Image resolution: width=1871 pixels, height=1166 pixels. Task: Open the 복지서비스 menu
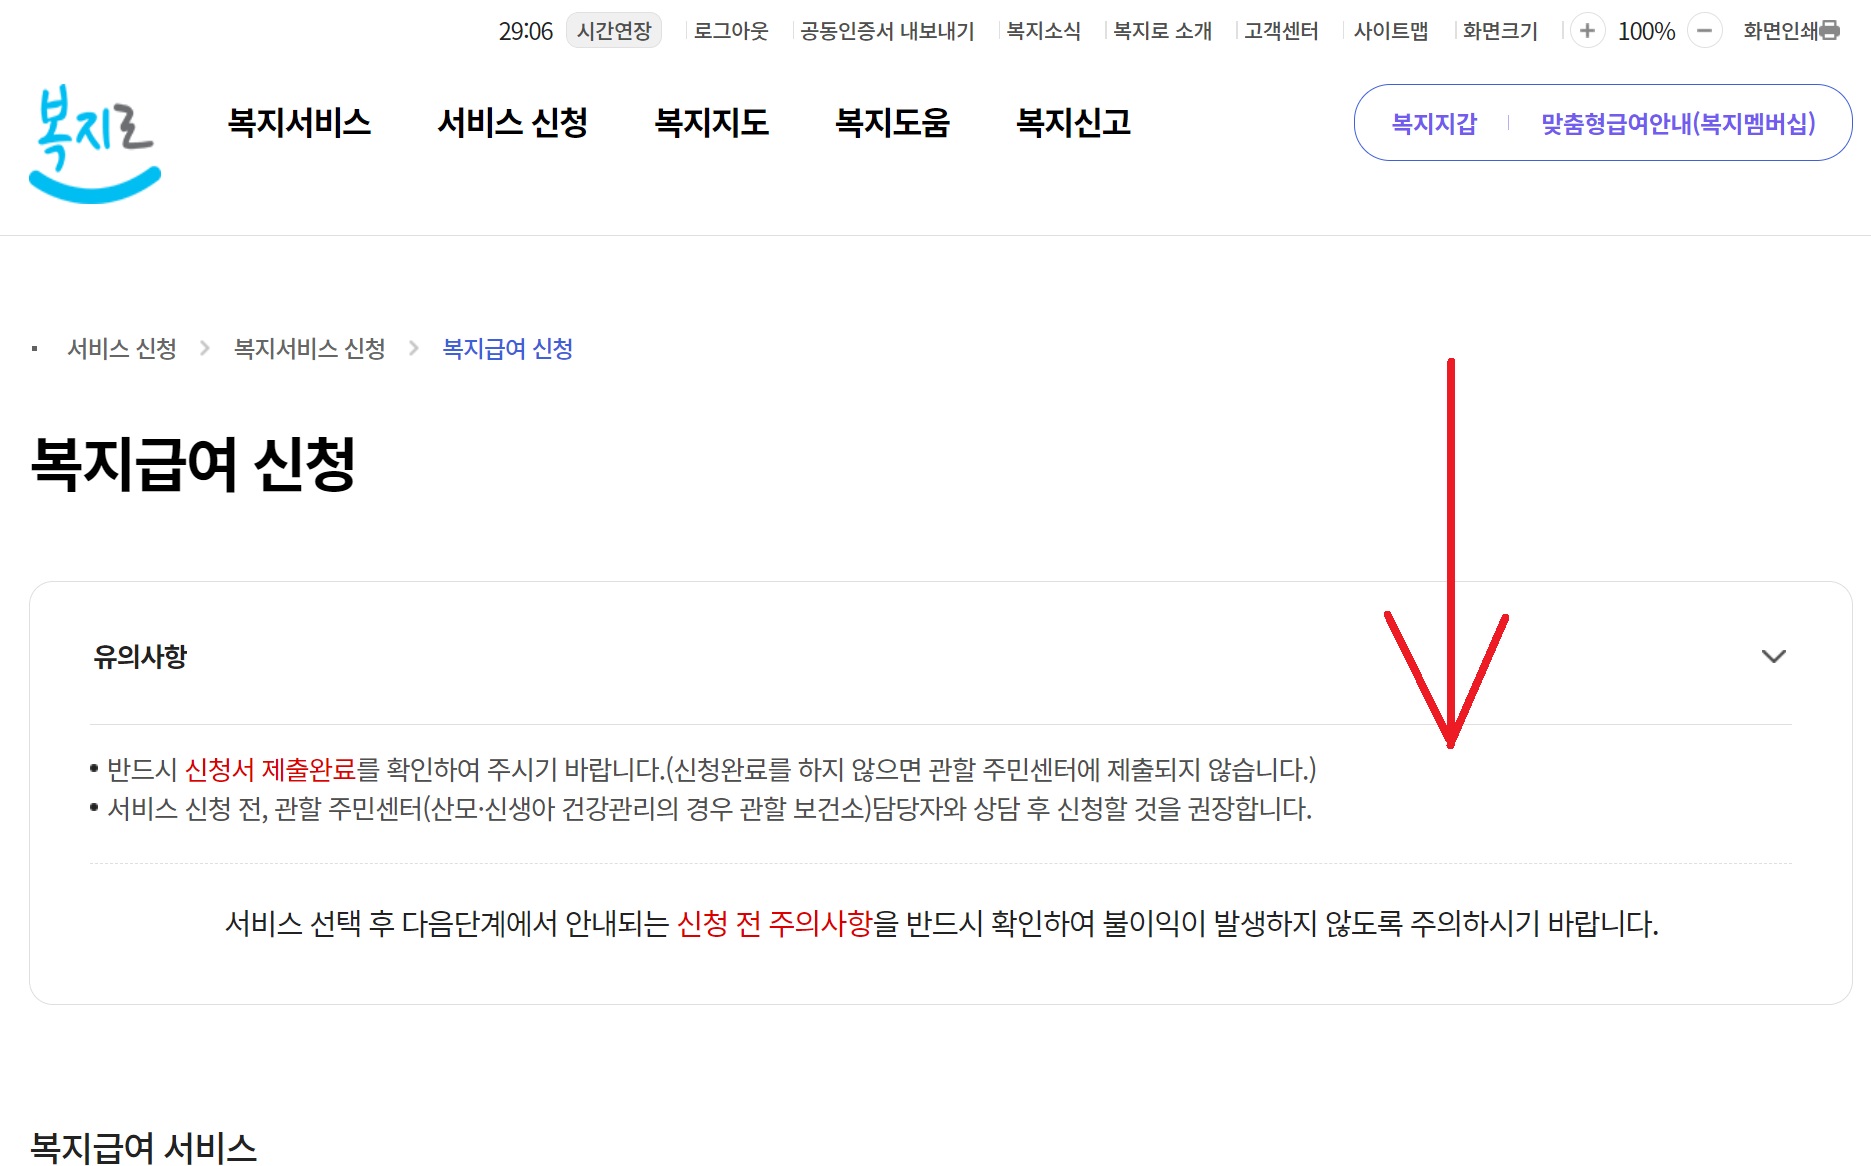coord(301,122)
